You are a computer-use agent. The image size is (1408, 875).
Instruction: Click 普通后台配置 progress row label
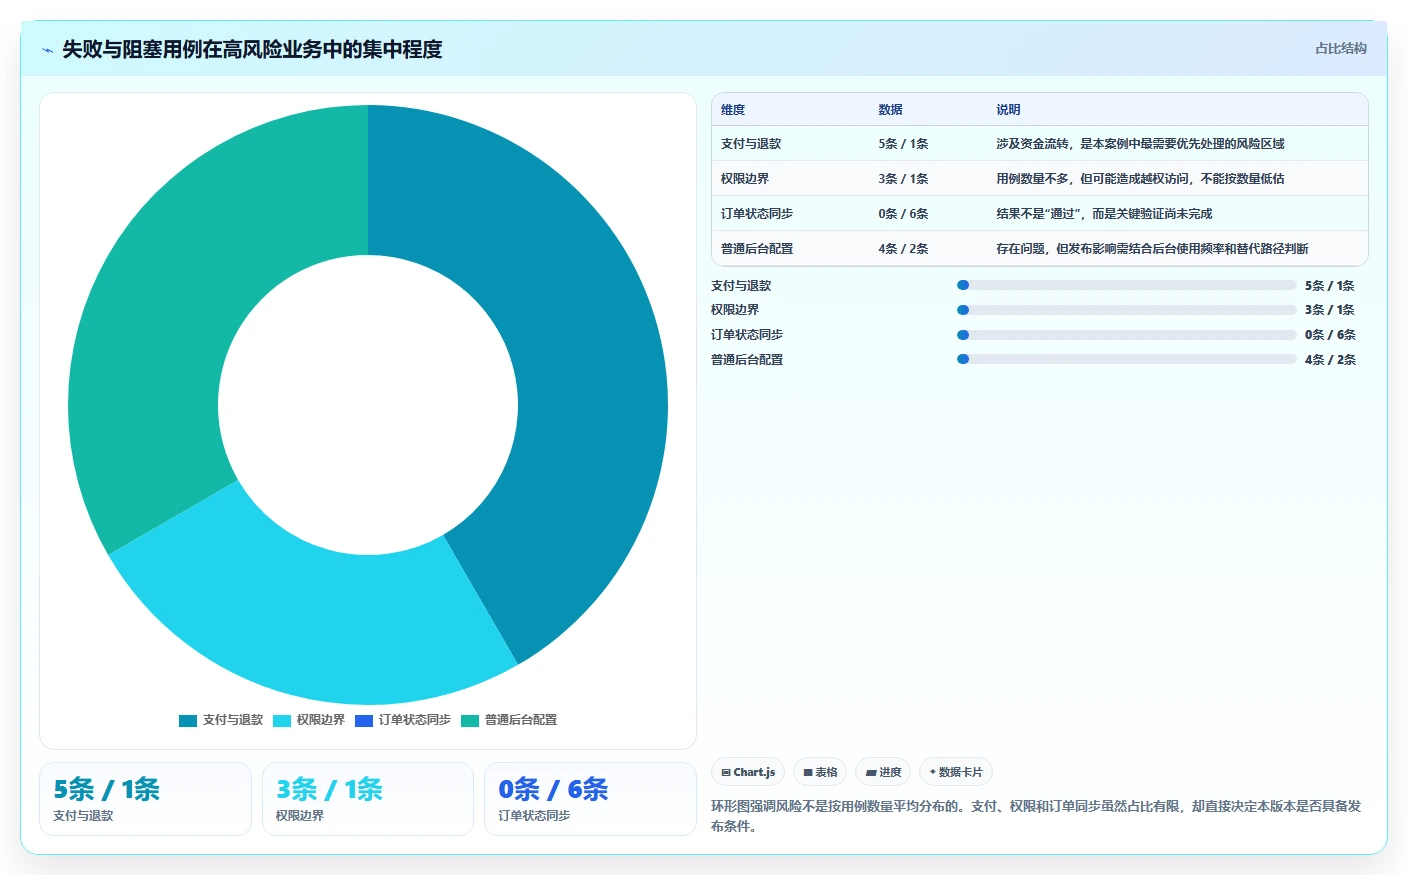click(747, 360)
